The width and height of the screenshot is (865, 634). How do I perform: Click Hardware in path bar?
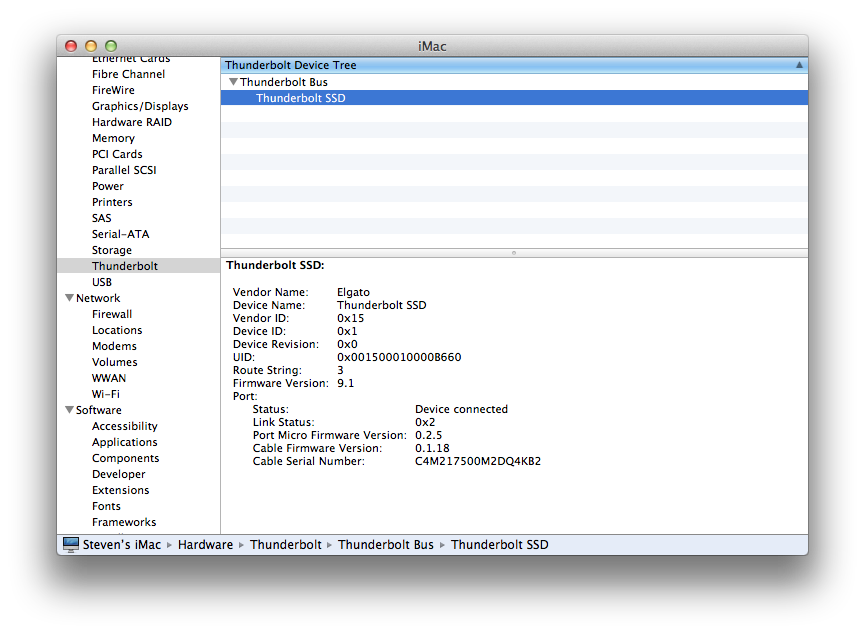point(205,545)
